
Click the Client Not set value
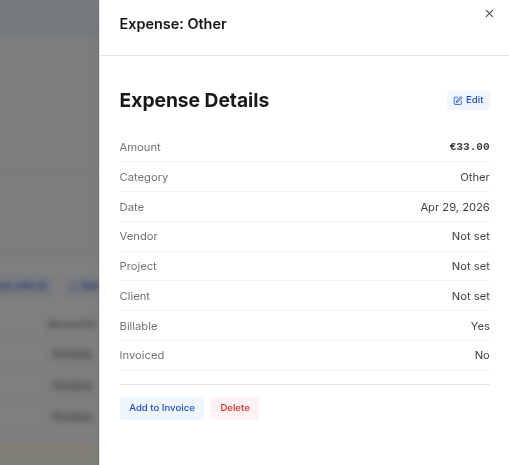click(x=471, y=296)
